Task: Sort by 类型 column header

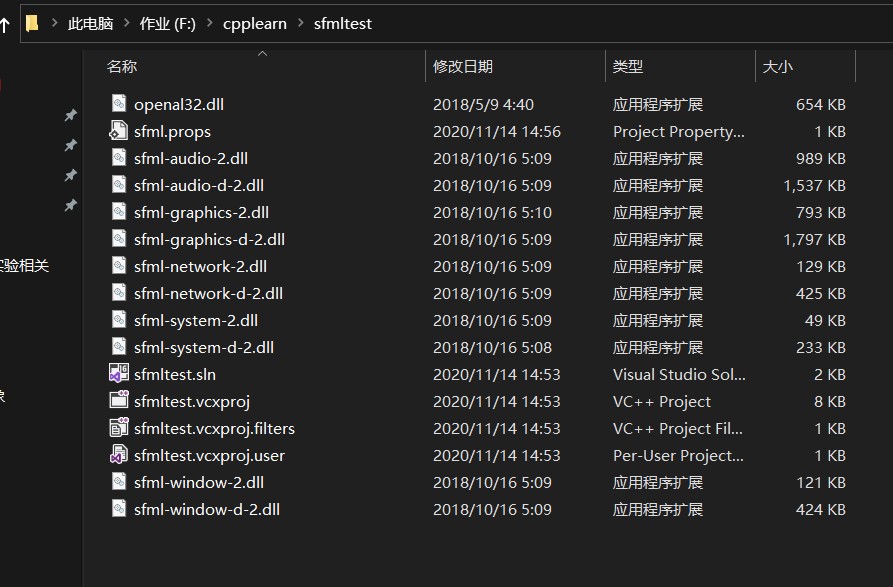Action: (628, 67)
